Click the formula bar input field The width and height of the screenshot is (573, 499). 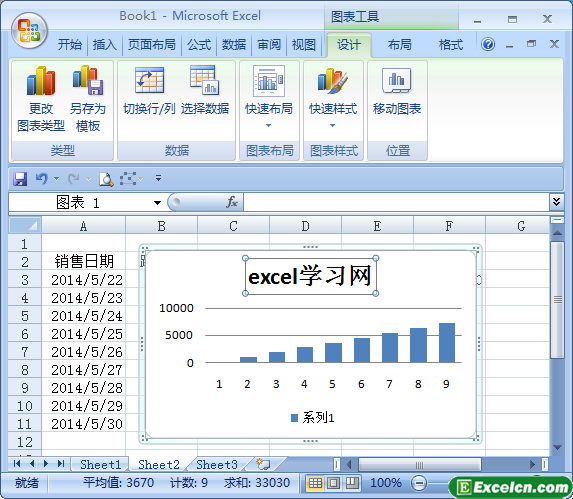(x=396, y=202)
